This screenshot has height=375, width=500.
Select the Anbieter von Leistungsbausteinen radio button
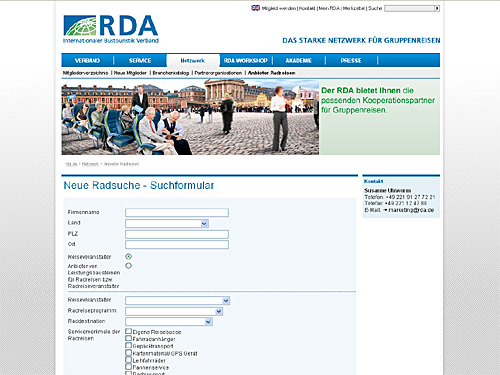click(x=128, y=266)
